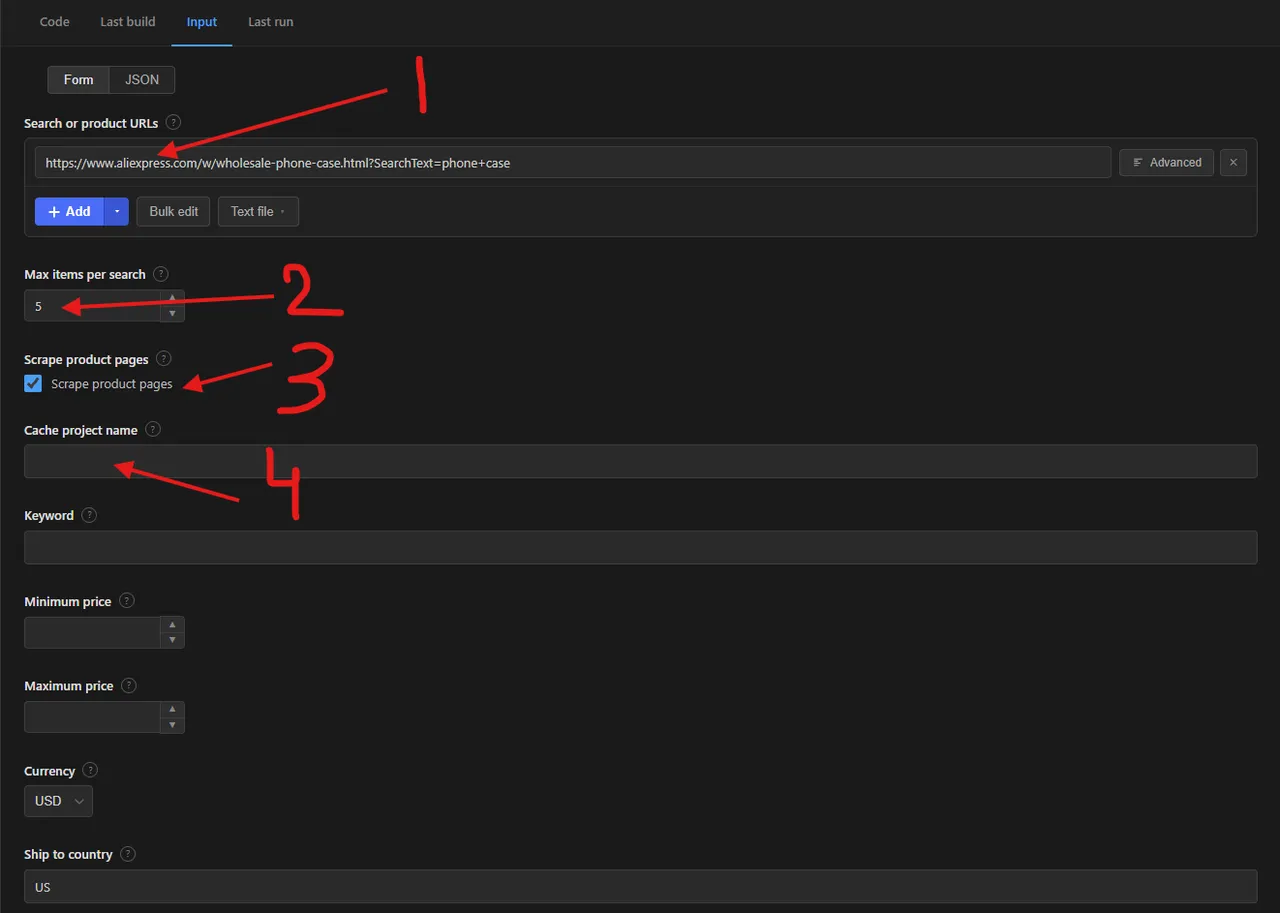This screenshot has width=1280, height=913.
Task: Show help tooltip for Currency
Action: (90, 771)
